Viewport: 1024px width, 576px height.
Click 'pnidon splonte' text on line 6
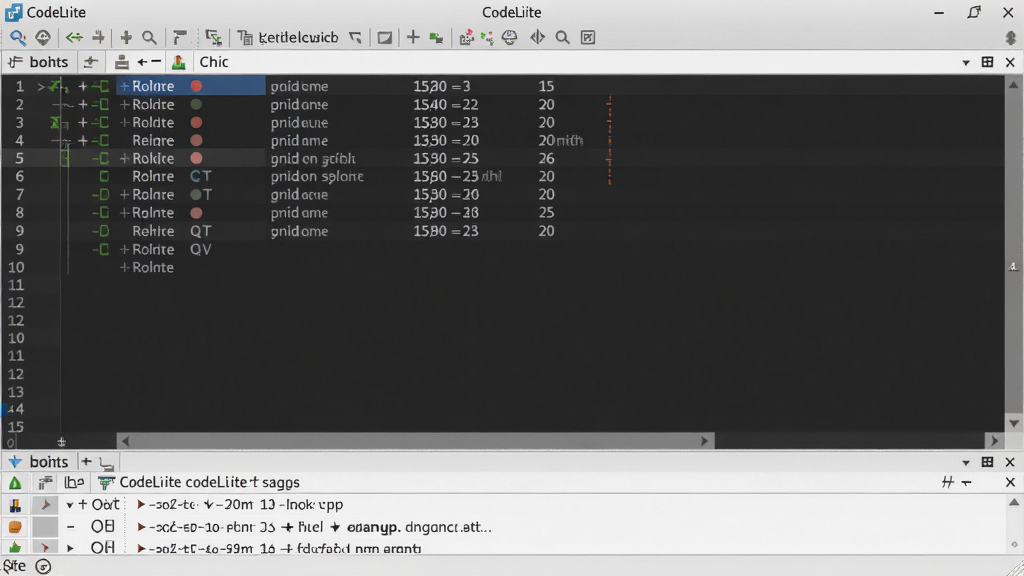pos(317,176)
